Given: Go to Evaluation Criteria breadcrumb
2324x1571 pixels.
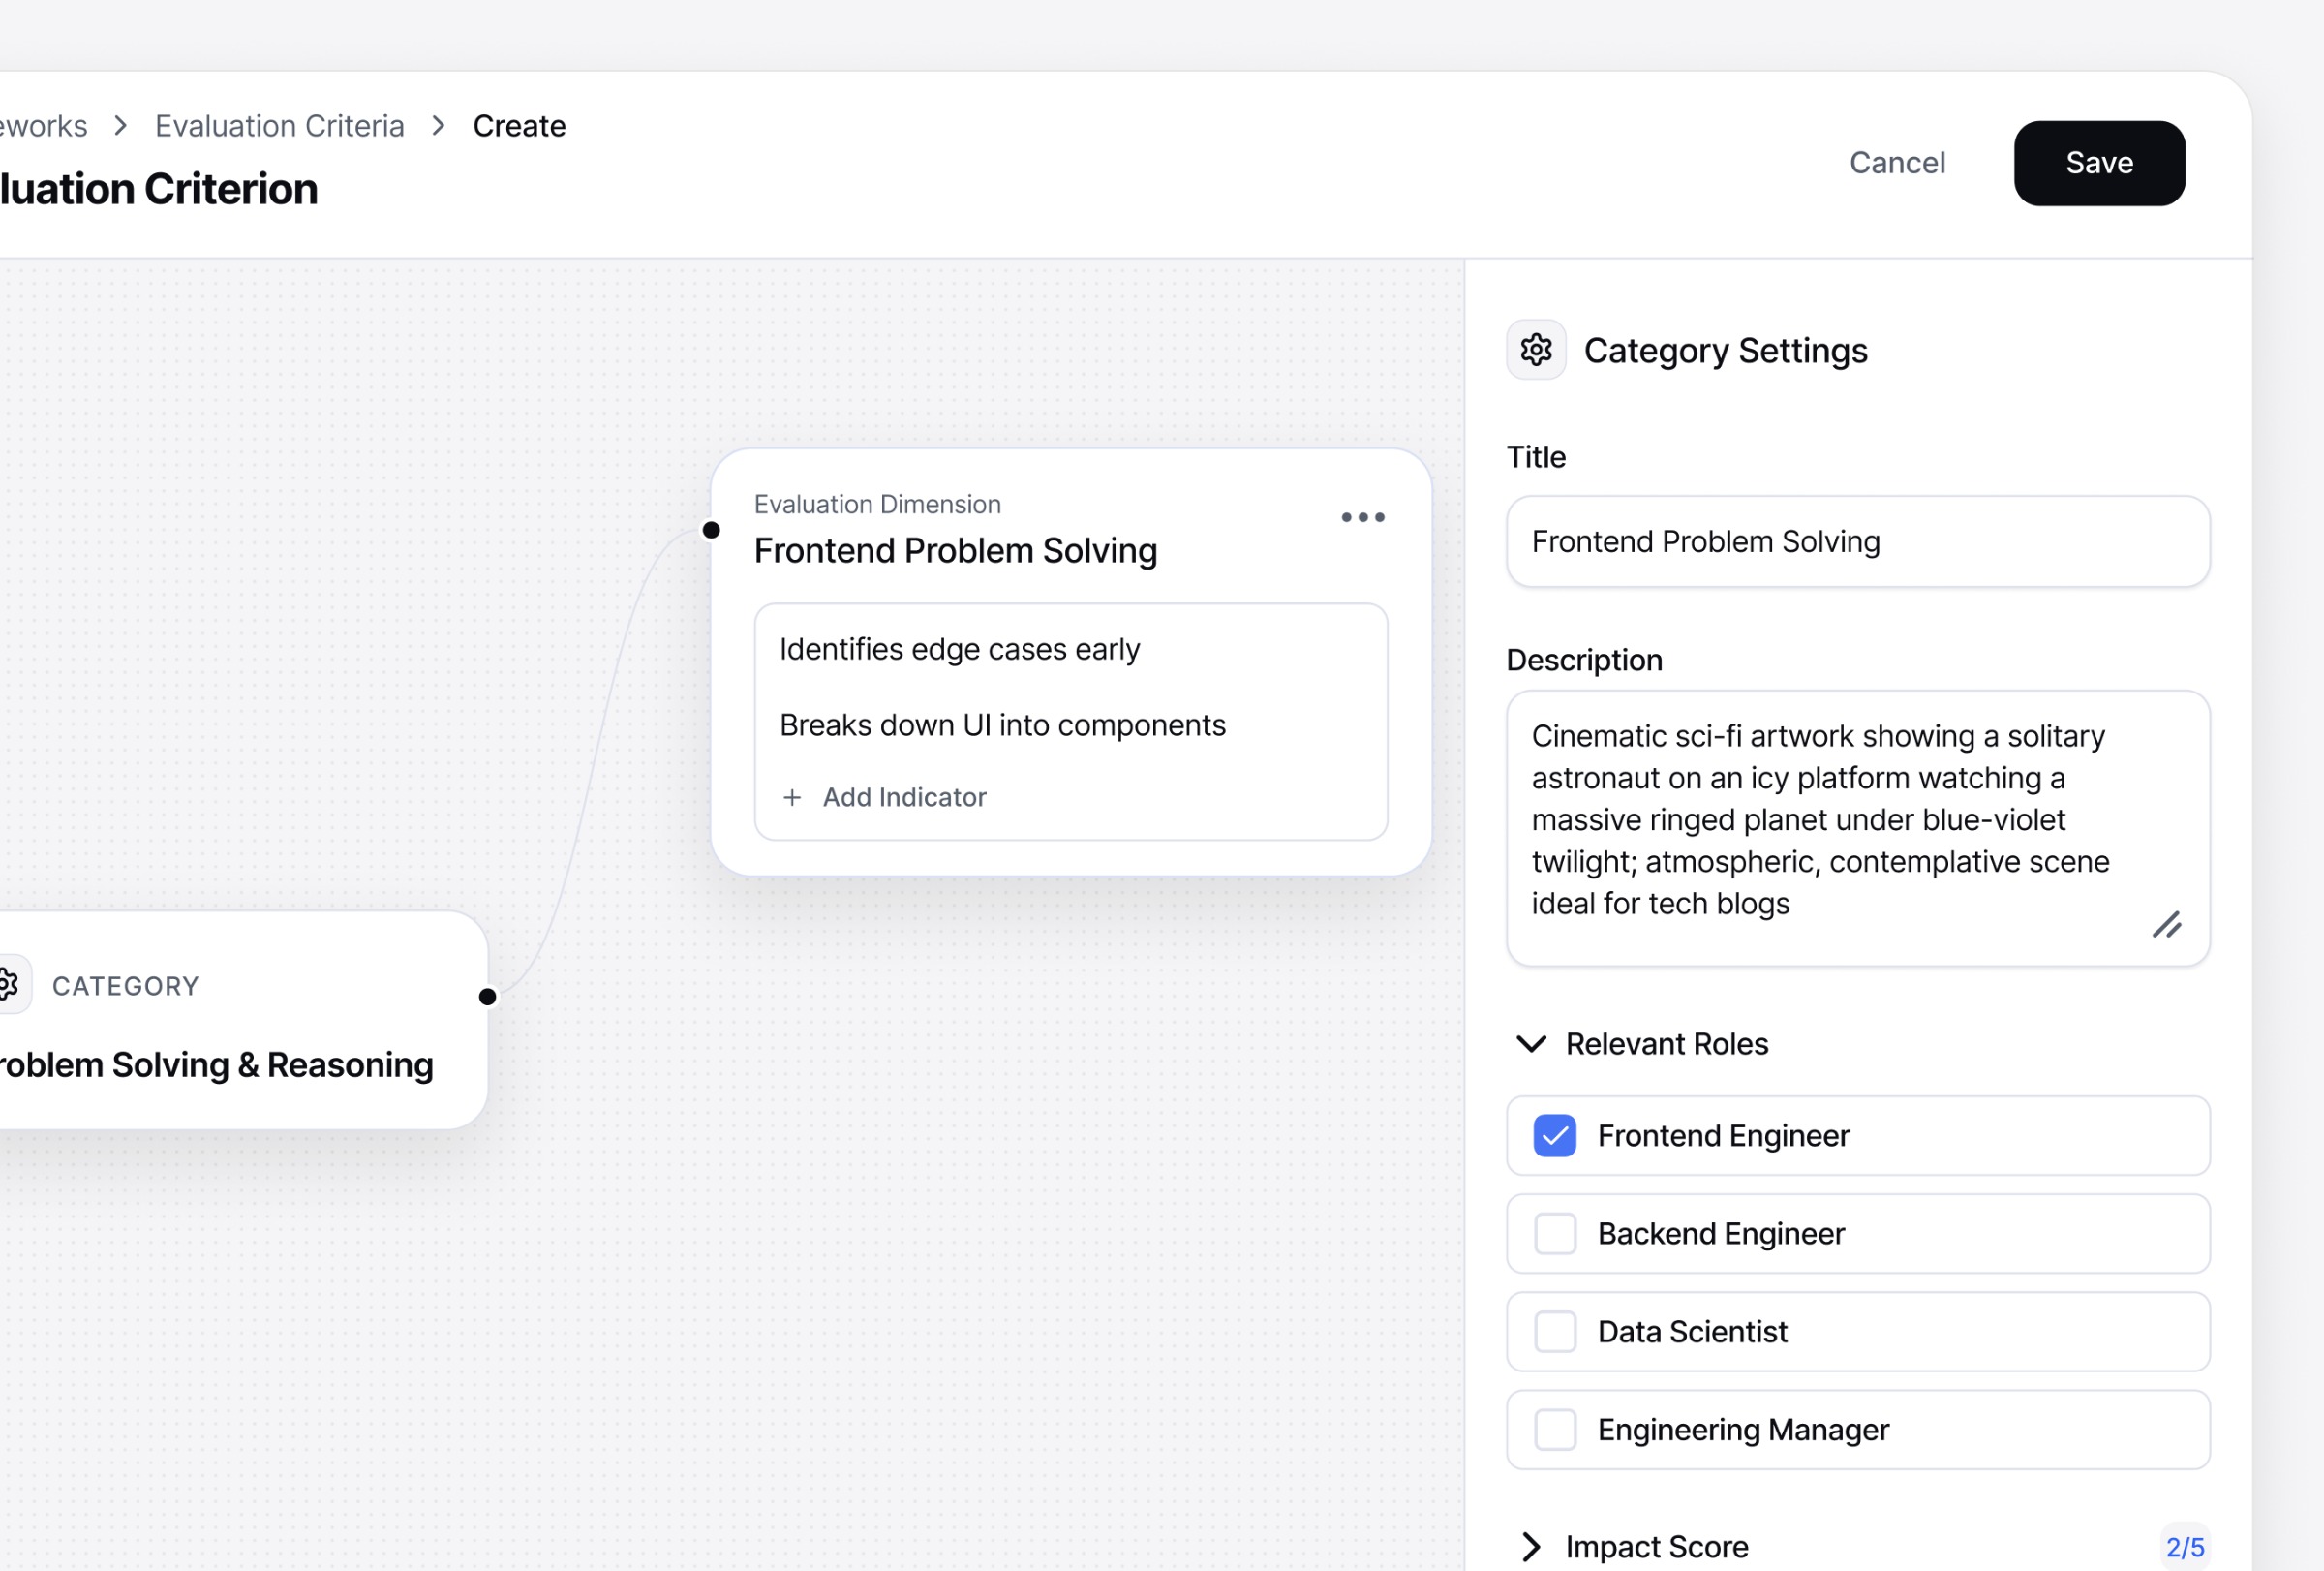Looking at the screenshot, I should 279,126.
